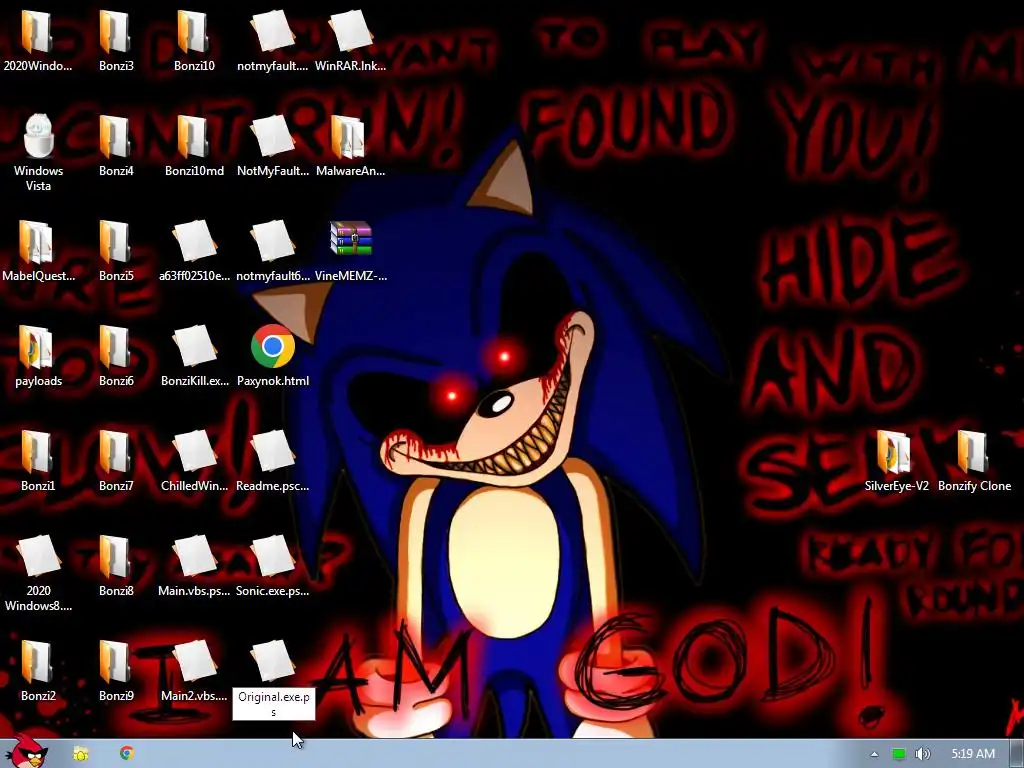
Task: Open the Bonzi1 folder
Action: point(37,452)
